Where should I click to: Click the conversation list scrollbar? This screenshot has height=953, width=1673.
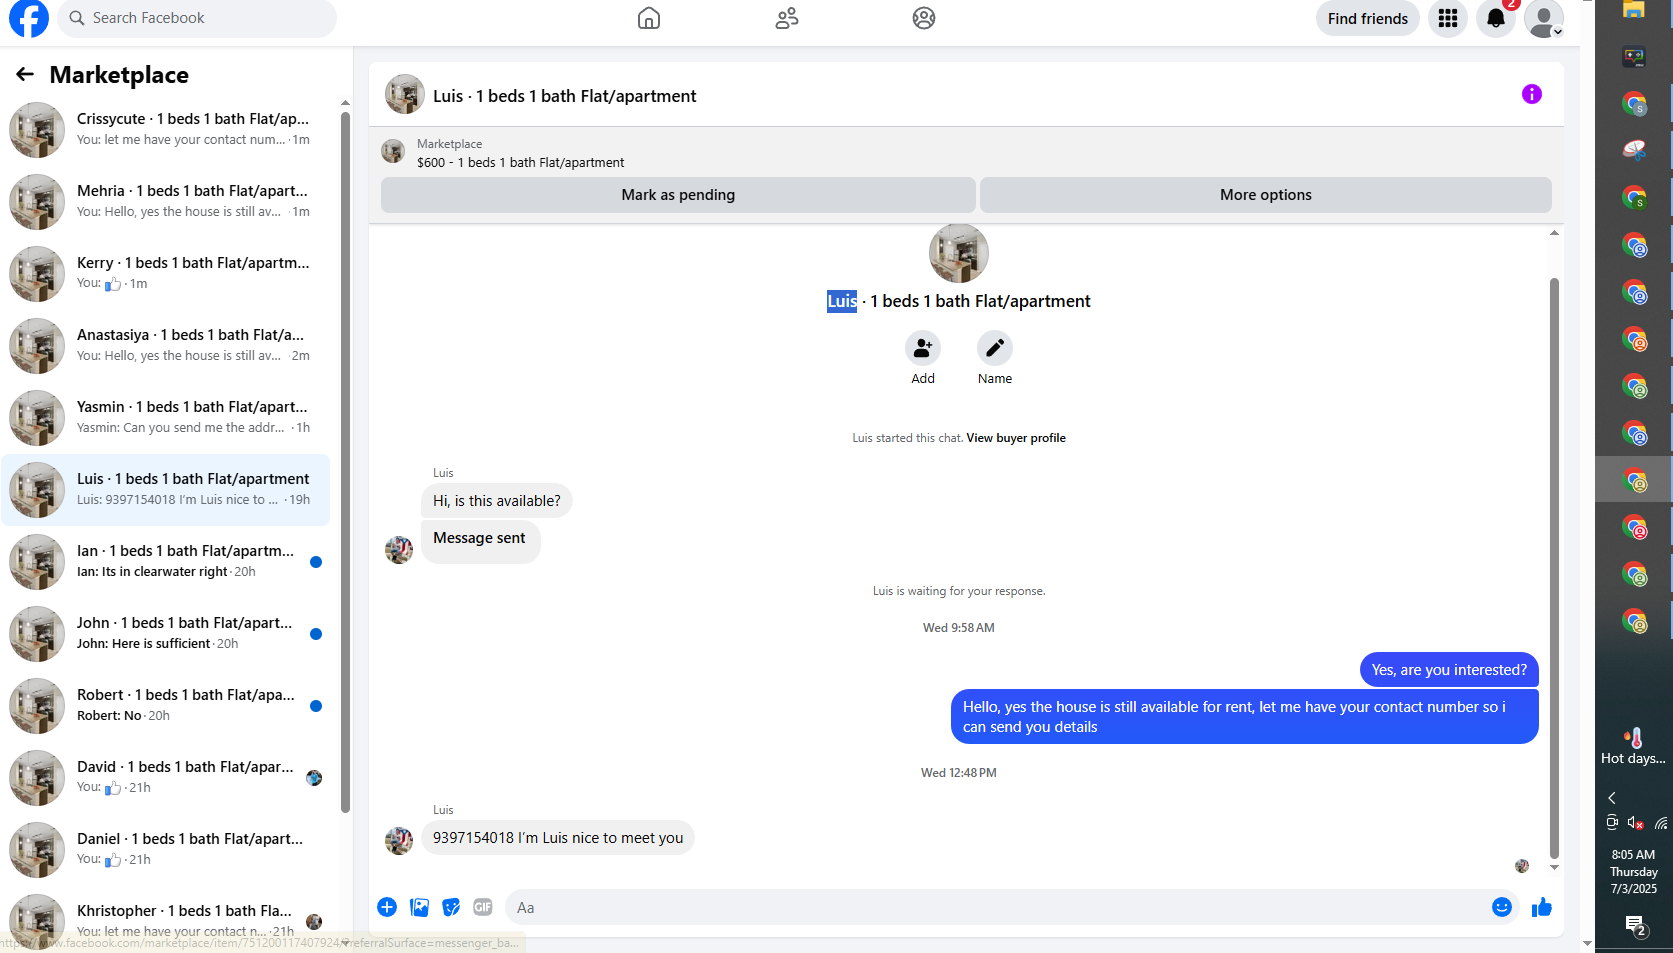(345, 460)
